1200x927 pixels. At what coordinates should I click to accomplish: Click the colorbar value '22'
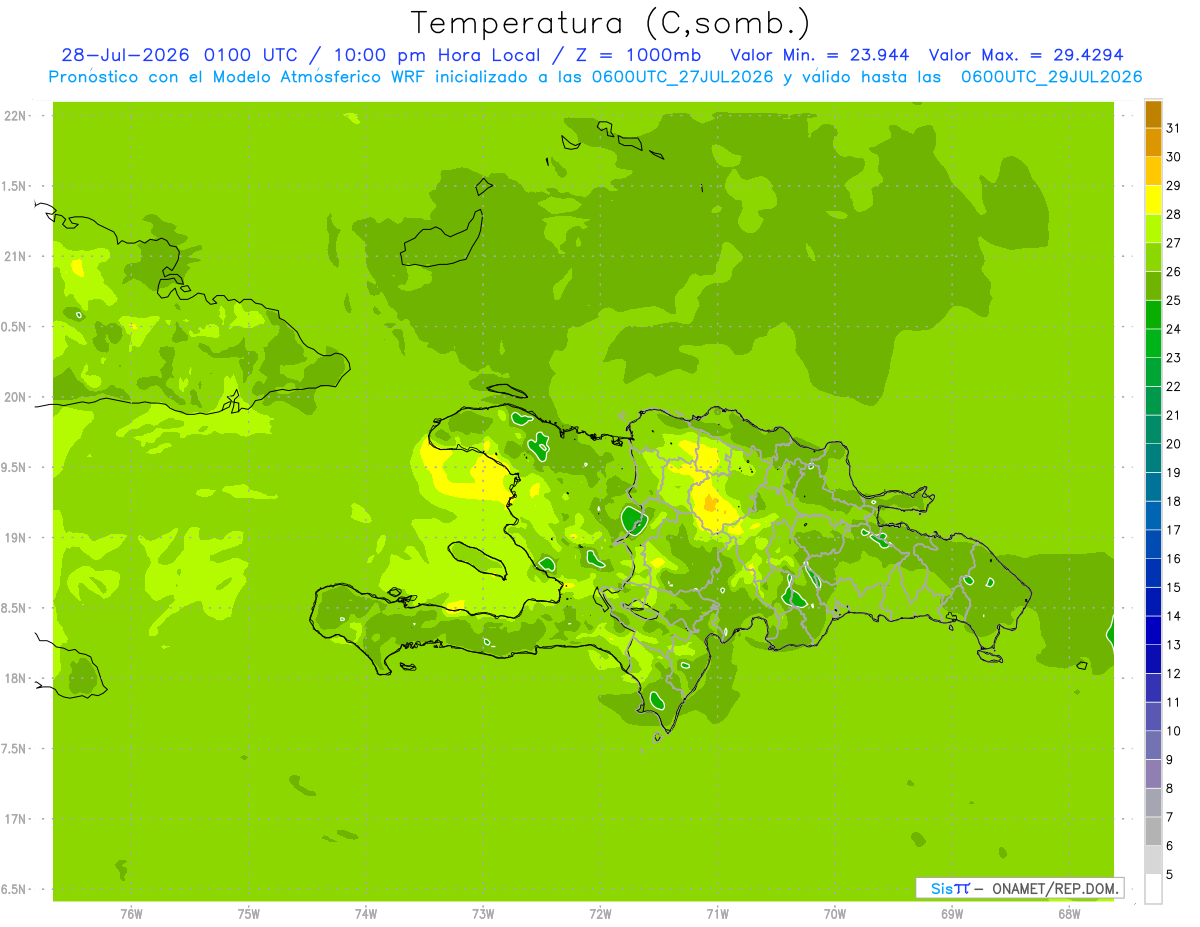tap(1173, 386)
